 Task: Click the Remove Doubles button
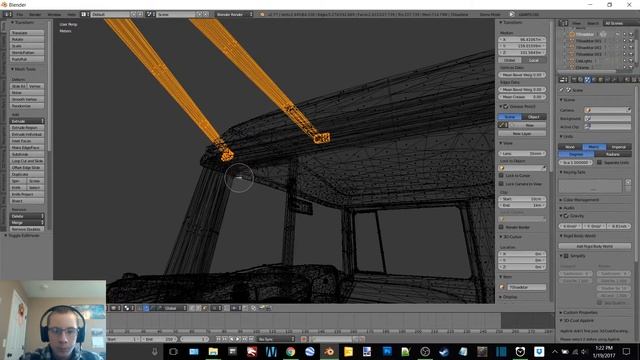[x=27, y=229]
